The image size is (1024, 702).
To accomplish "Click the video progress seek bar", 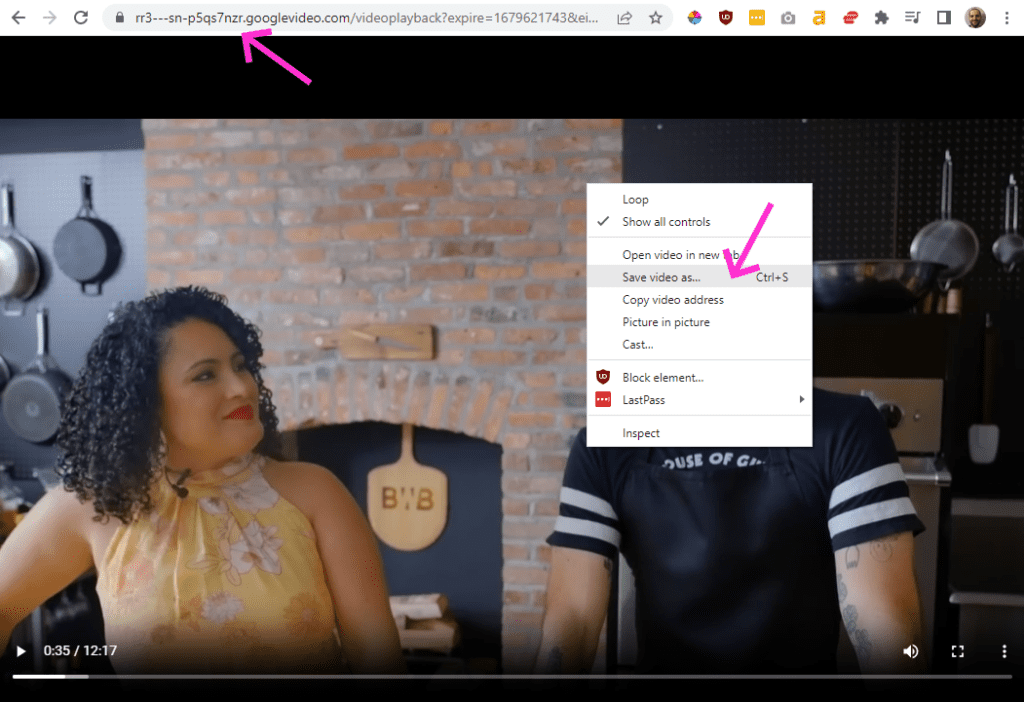I will [500, 677].
